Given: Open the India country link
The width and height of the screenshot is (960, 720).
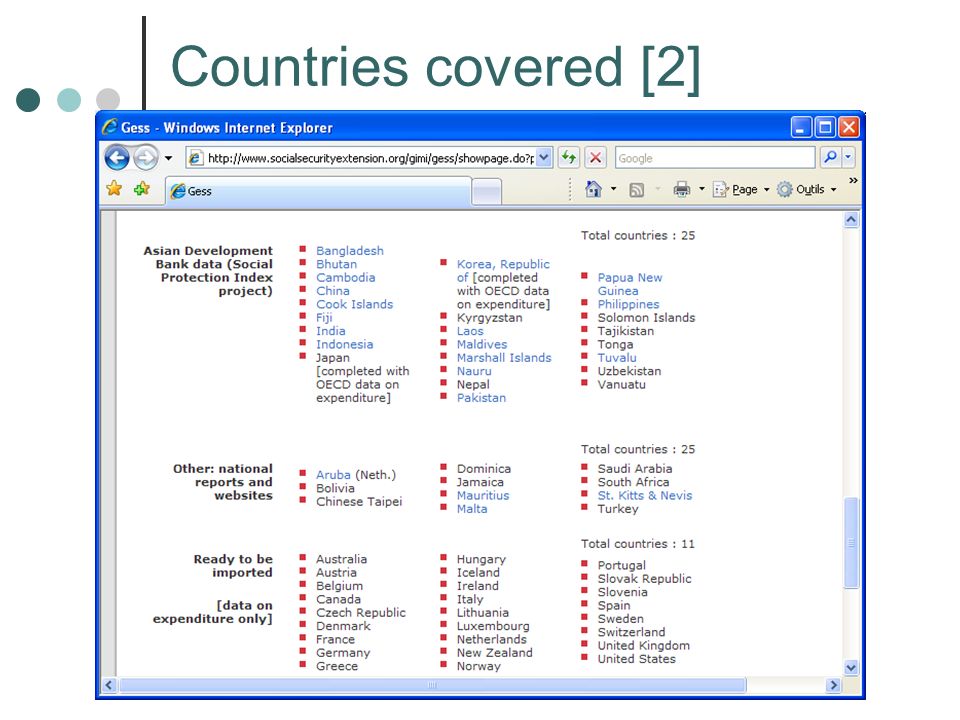Looking at the screenshot, I should pyautogui.click(x=331, y=331).
